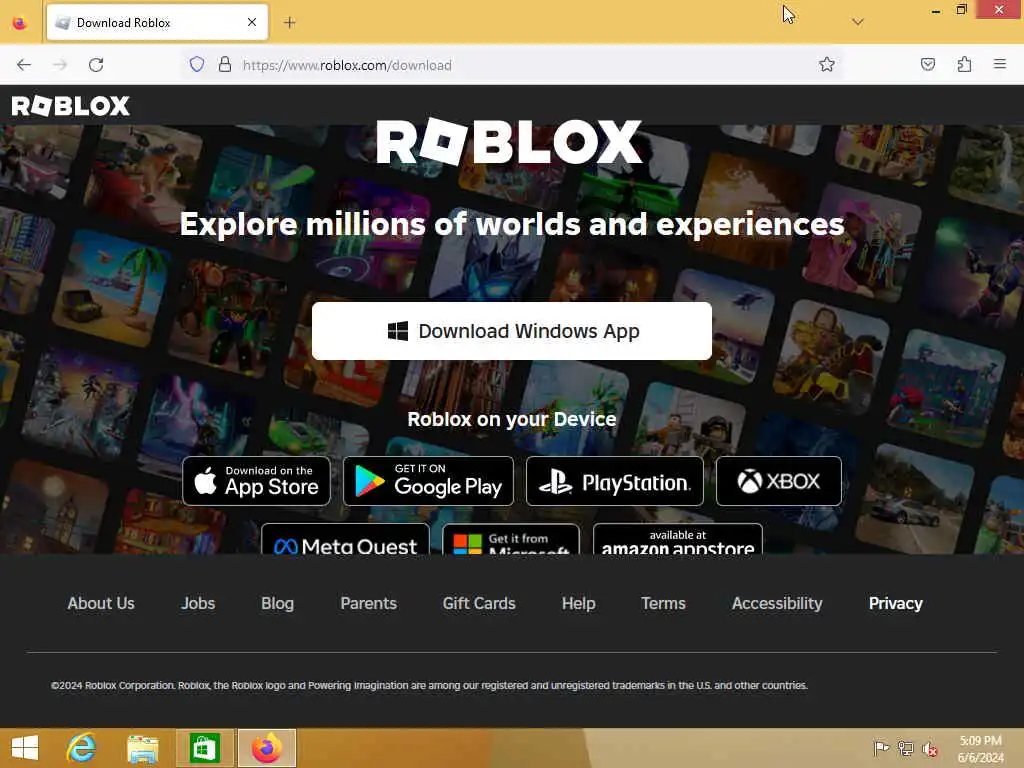Open the taskbar clock showing 5:09 PM
This screenshot has height=768, width=1024.
tap(980, 749)
